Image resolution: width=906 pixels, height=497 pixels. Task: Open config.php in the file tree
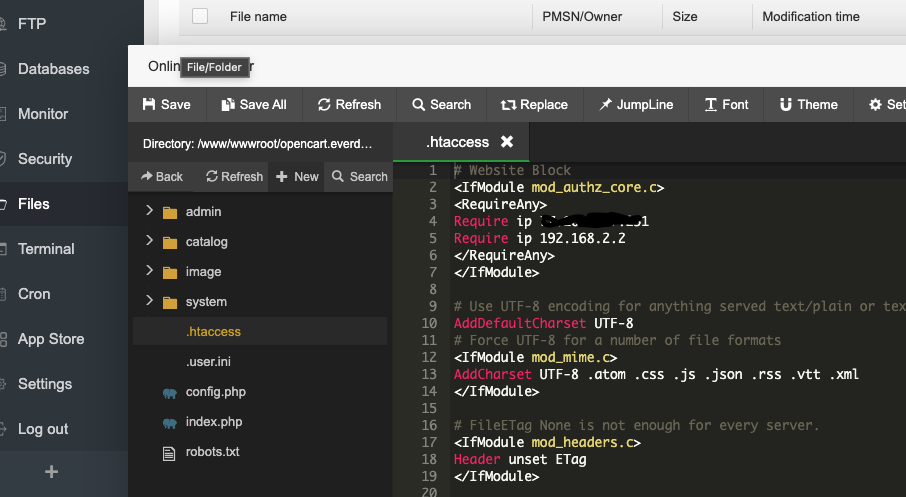(x=215, y=392)
